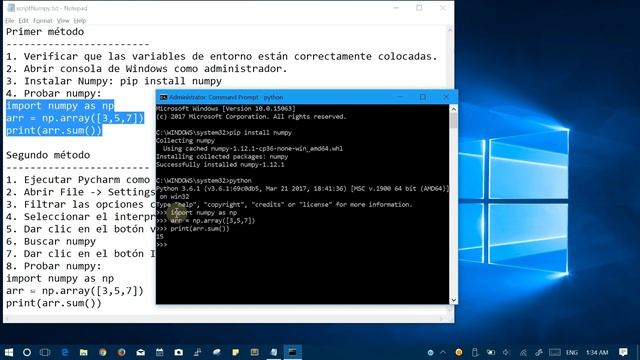Click the 'pip install numpy' command line in console

pos(224,133)
